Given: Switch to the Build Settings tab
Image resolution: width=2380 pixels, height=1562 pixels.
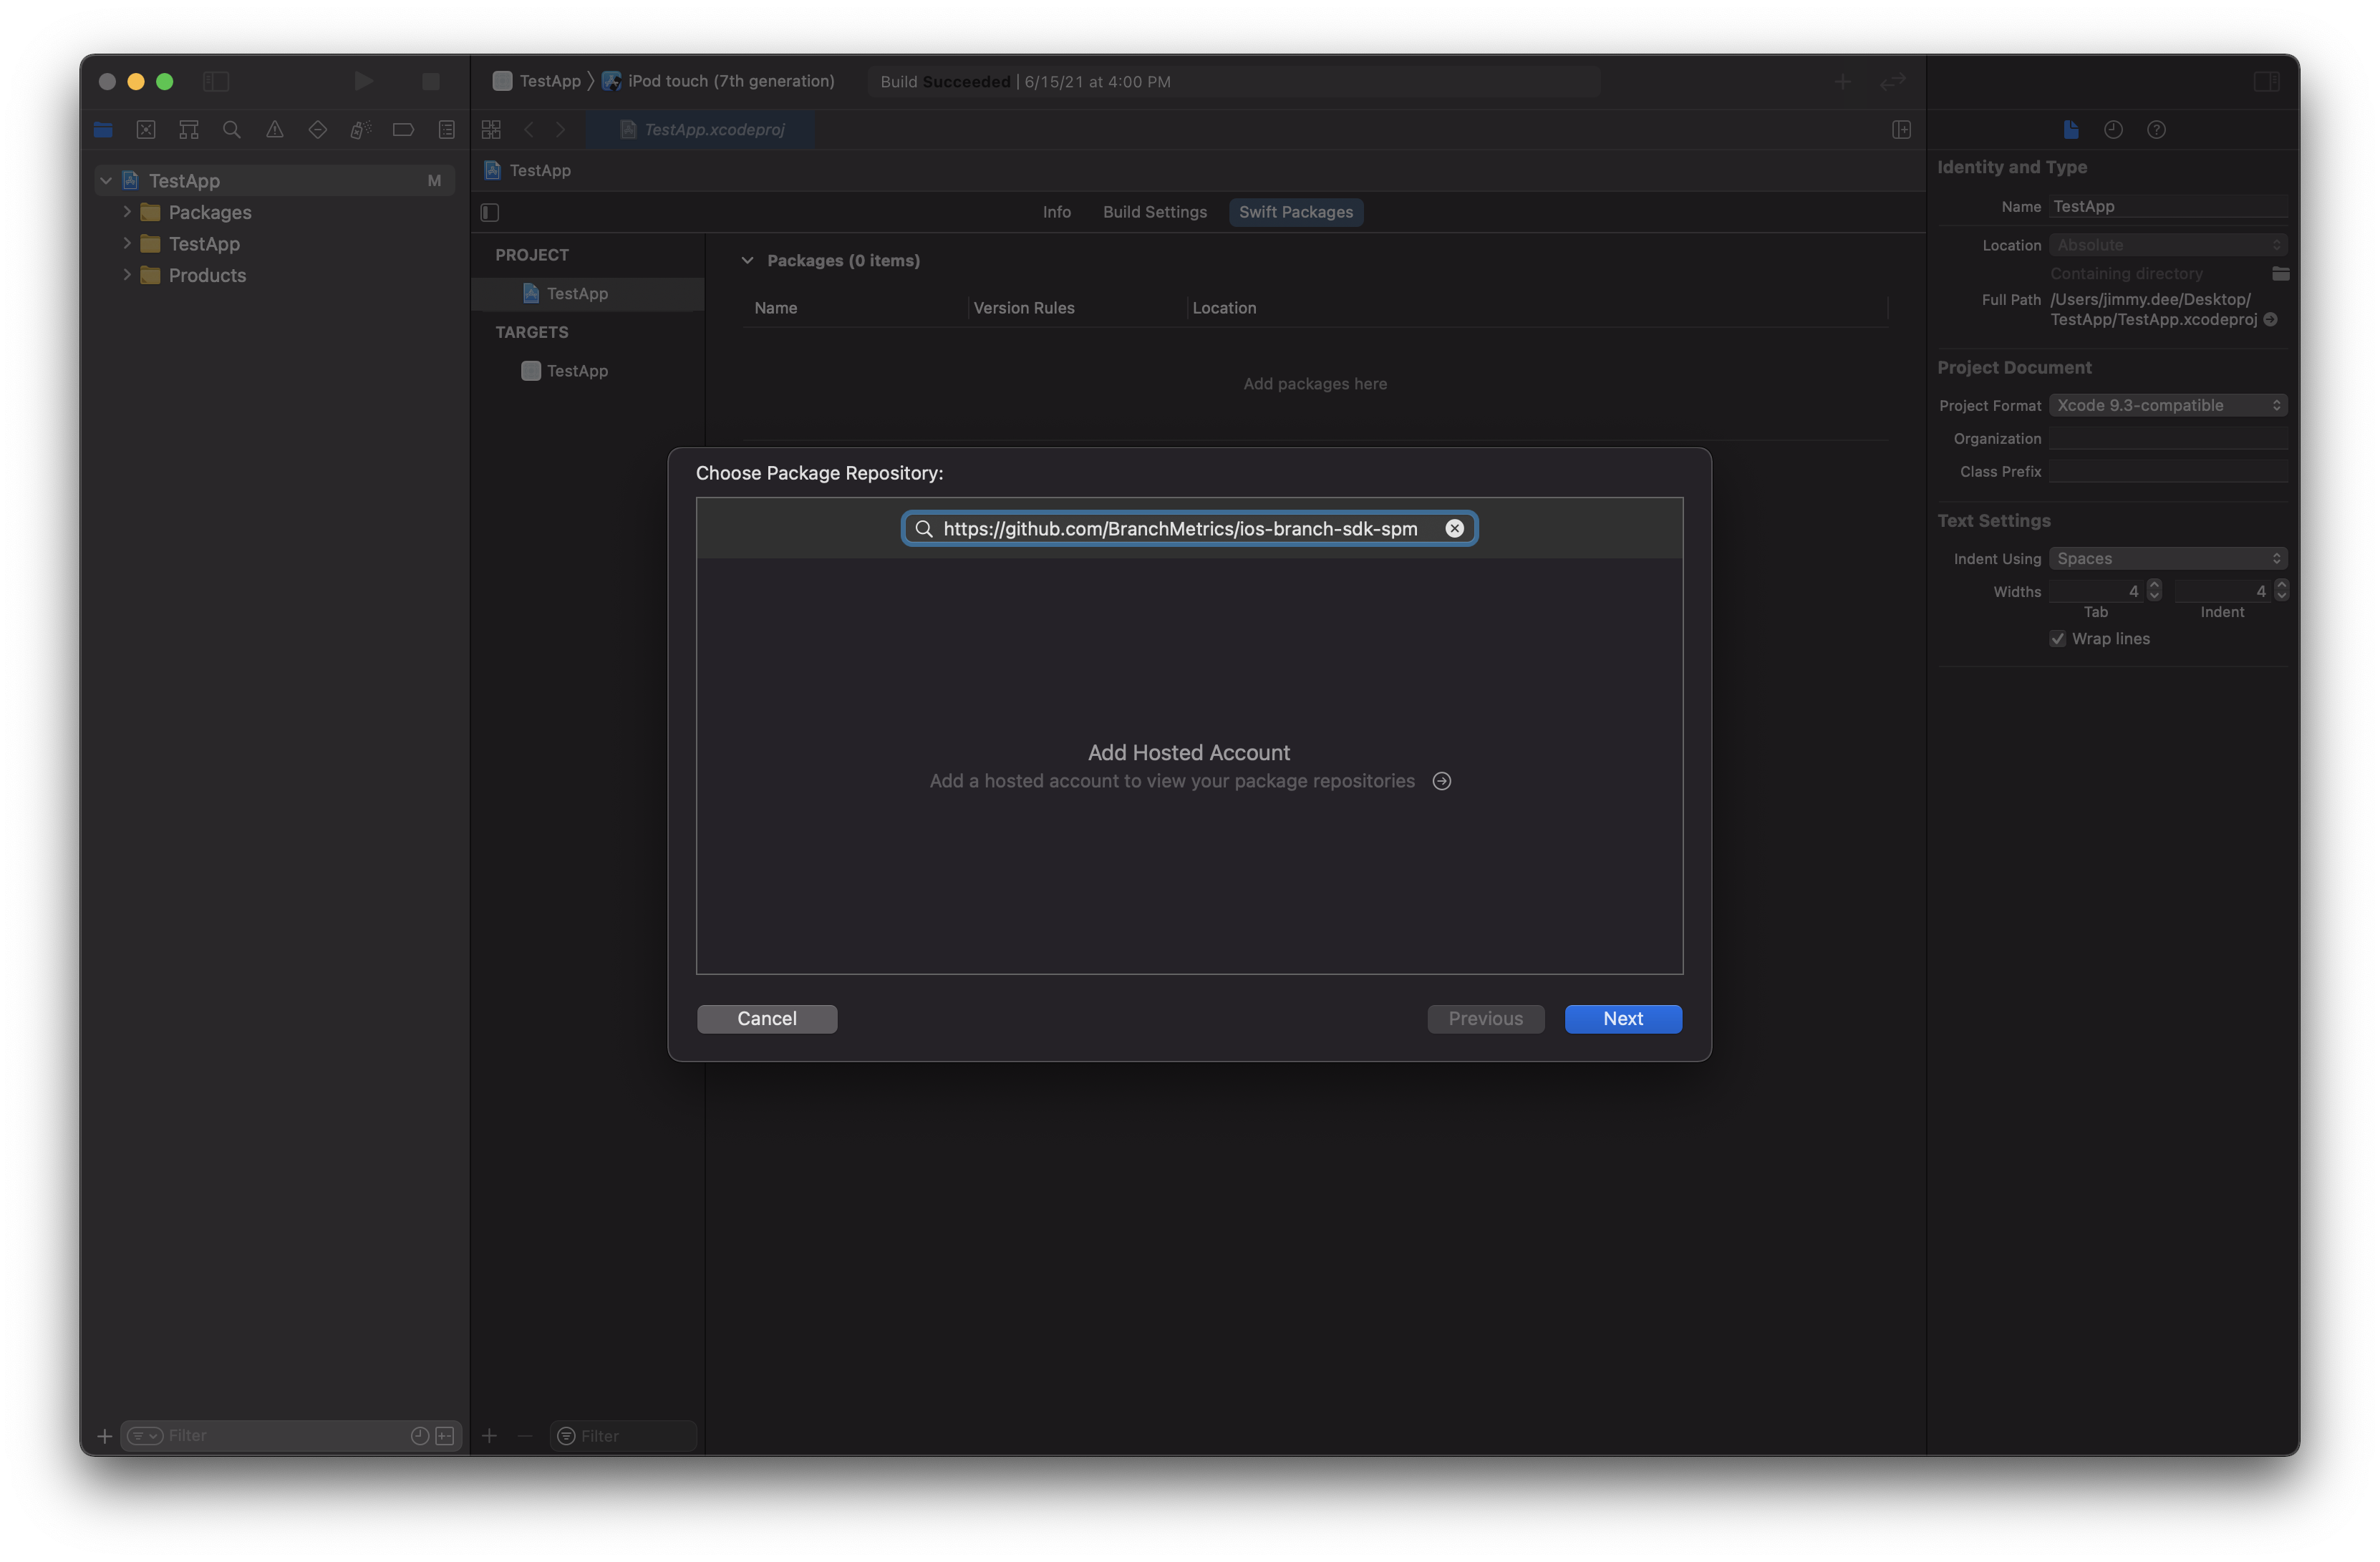Looking at the screenshot, I should coord(1155,212).
